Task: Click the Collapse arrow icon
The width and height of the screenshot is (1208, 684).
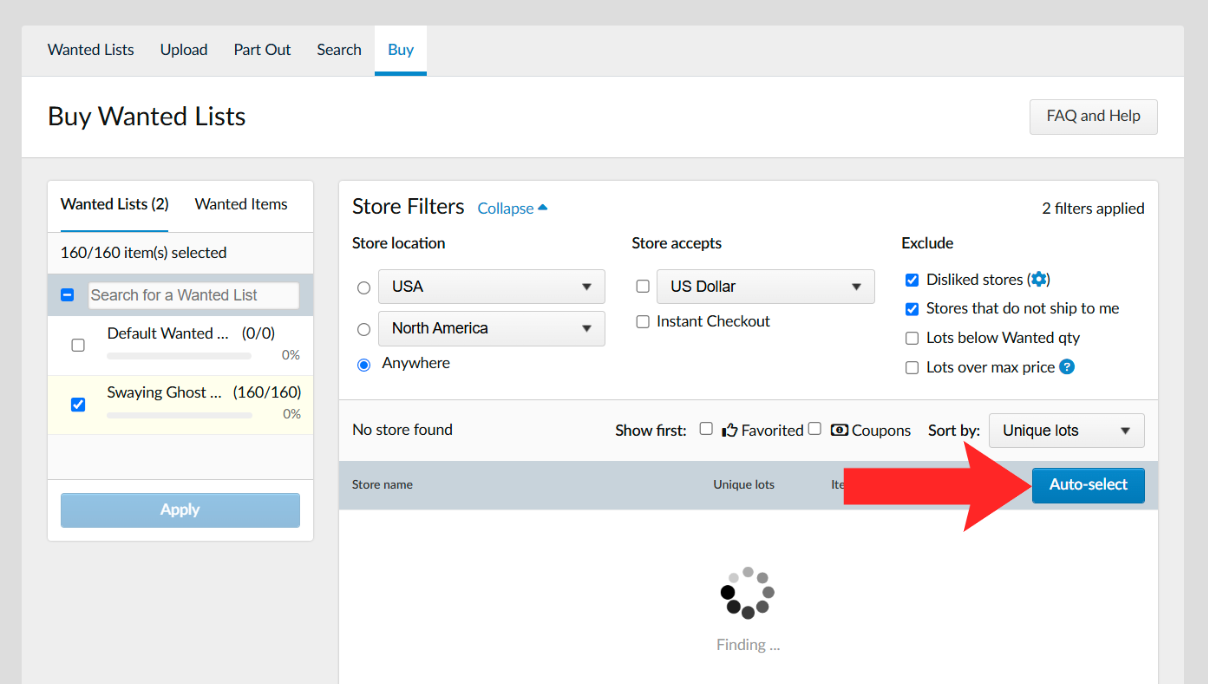Action: 543,208
